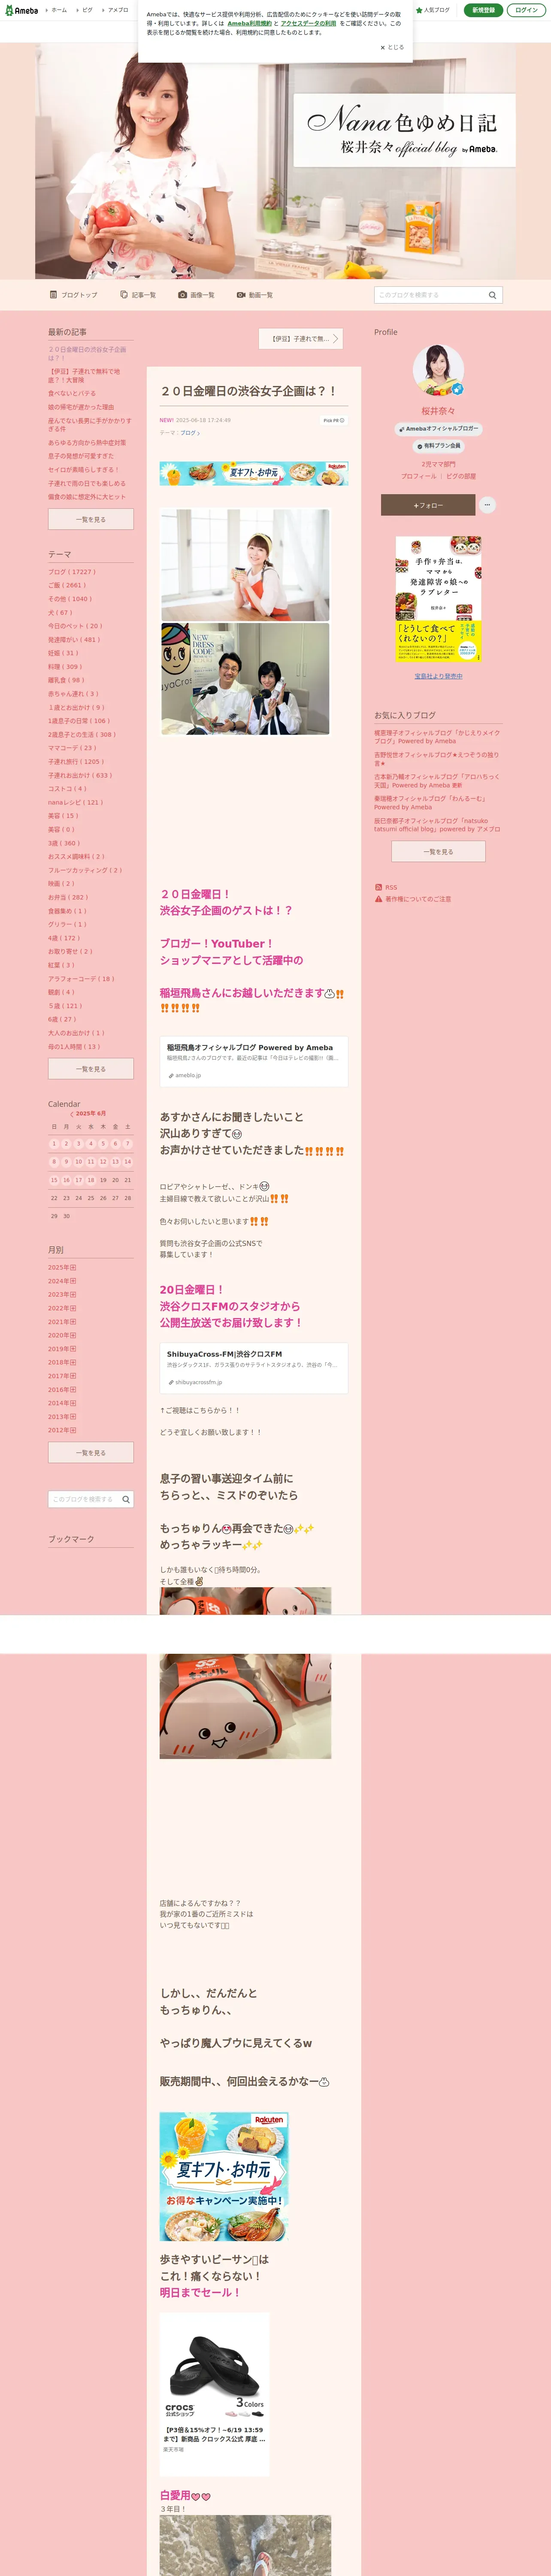The height and width of the screenshot is (2576, 551).
Task: Open the 動画一覧 tab
Action: [255, 295]
